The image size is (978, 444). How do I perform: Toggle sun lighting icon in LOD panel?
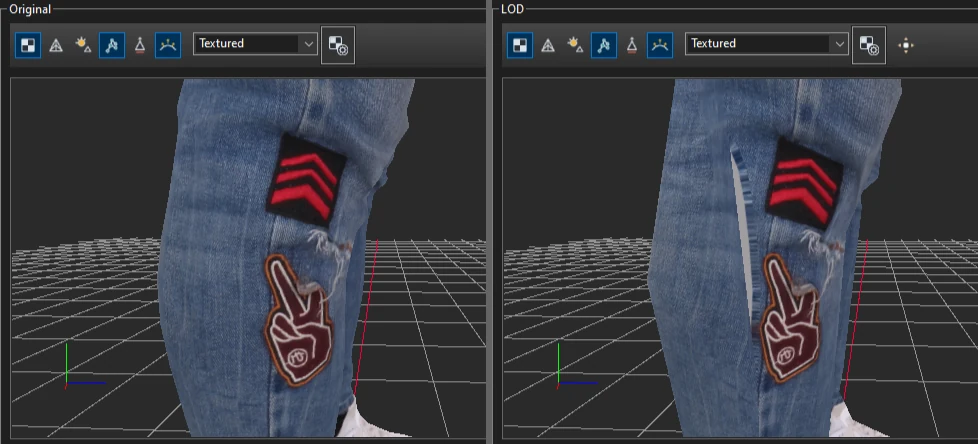(x=575, y=45)
